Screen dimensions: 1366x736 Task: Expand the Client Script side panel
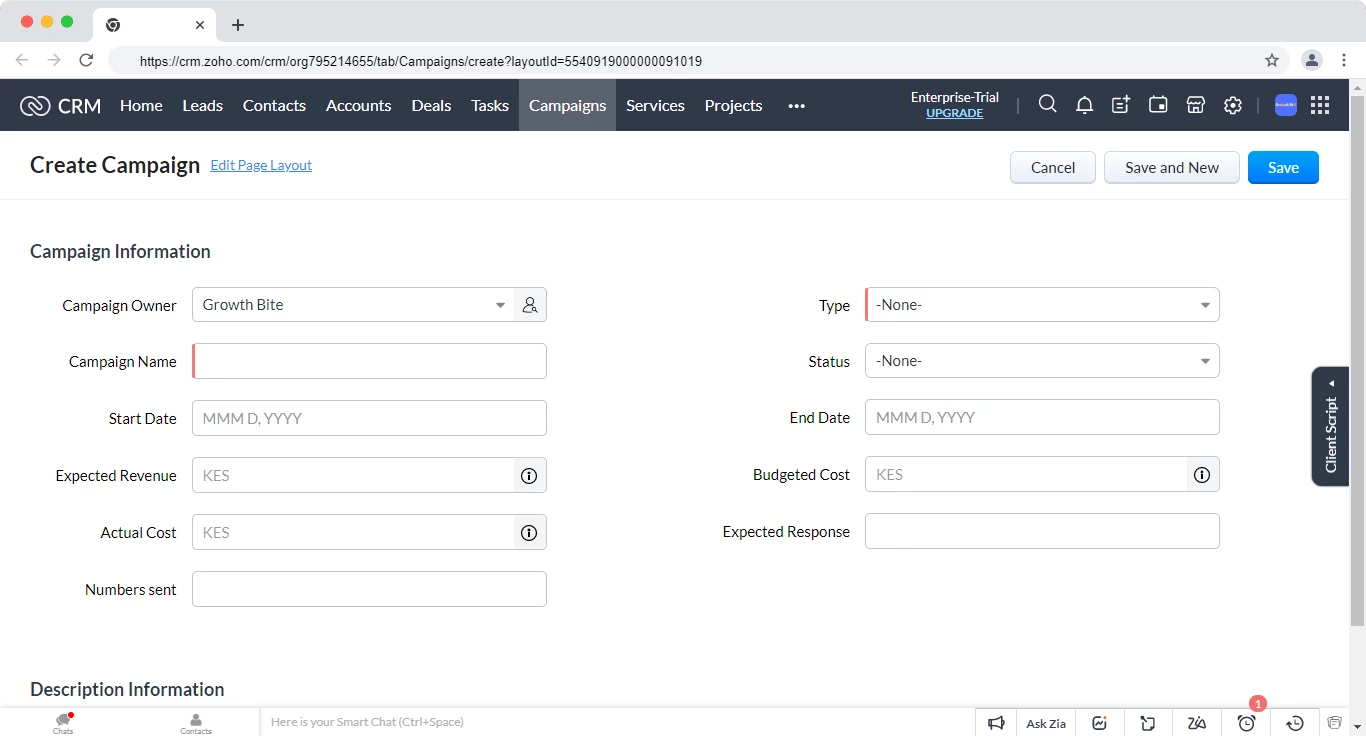tap(1331, 427)
